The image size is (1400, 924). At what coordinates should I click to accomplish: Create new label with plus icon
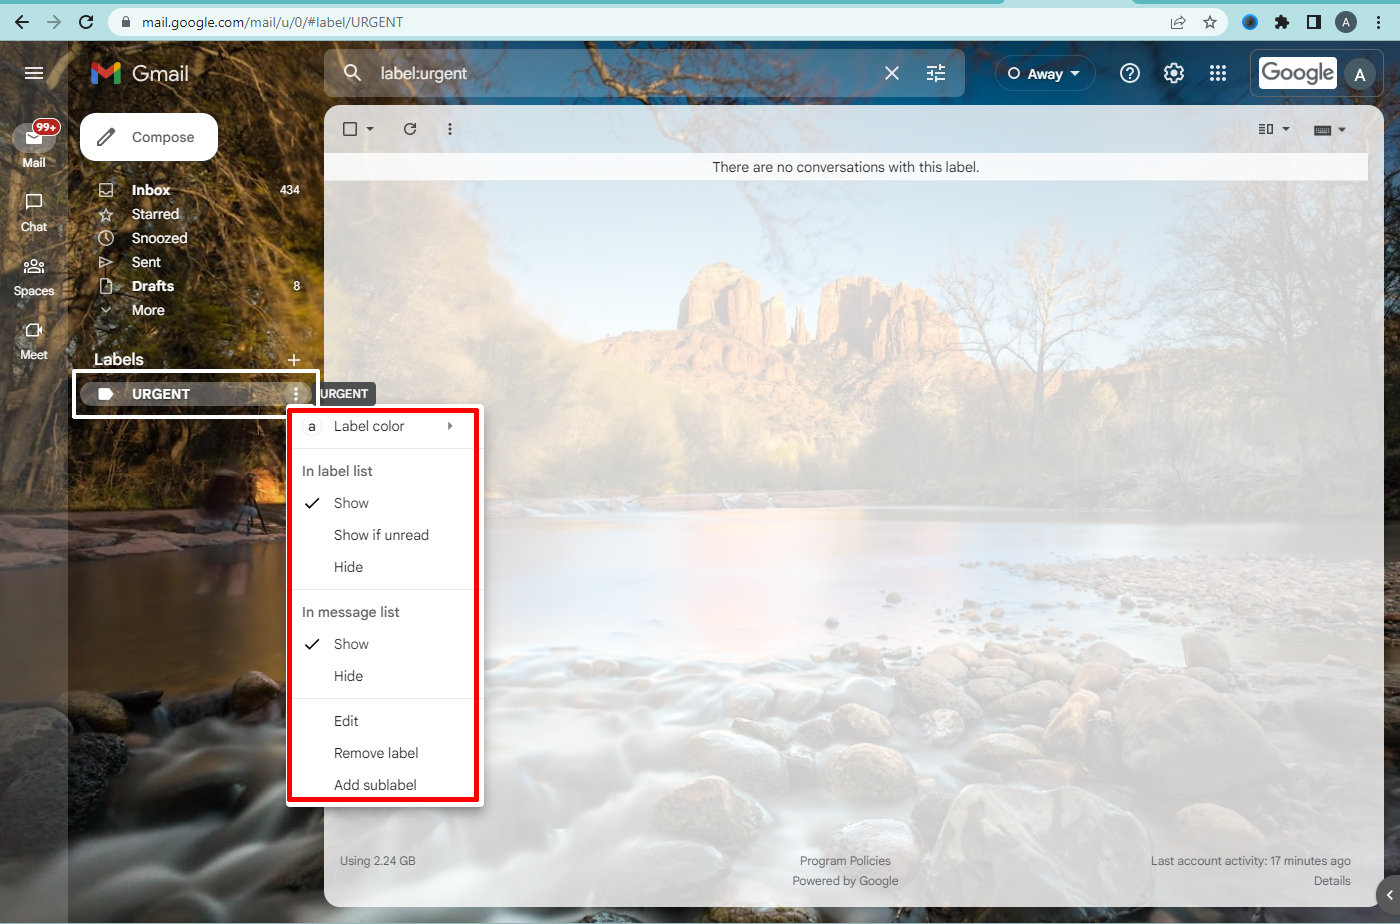pyautogui.click(x=294, y=360)
